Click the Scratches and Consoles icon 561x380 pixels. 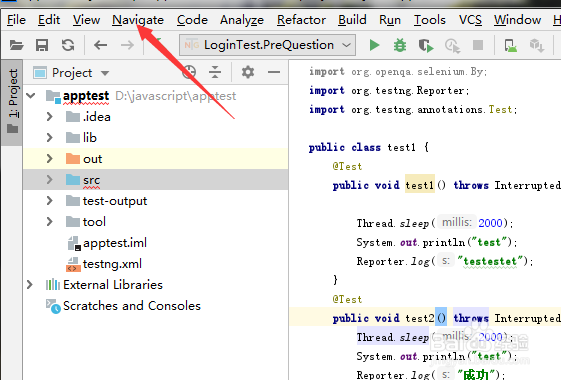click(53, 306)
